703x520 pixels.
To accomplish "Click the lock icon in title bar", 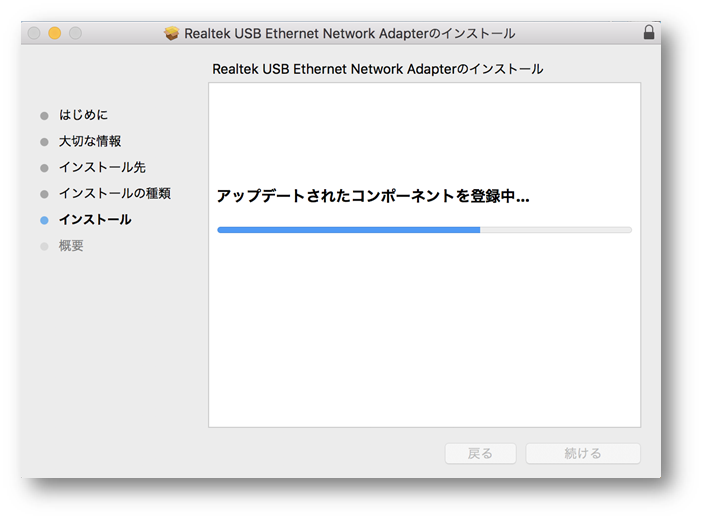I will [x=649, y=32].
